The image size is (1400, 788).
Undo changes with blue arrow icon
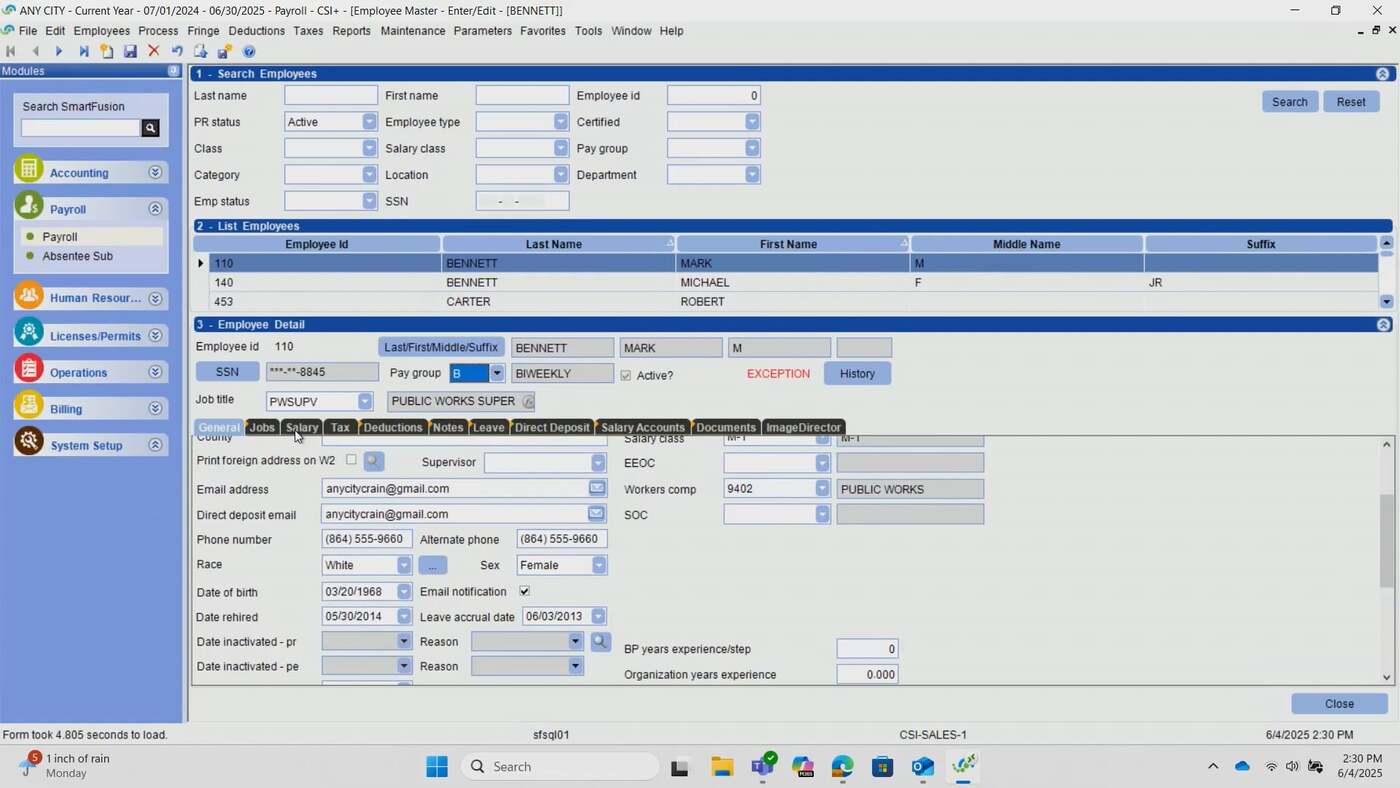[x=177, y=51]
